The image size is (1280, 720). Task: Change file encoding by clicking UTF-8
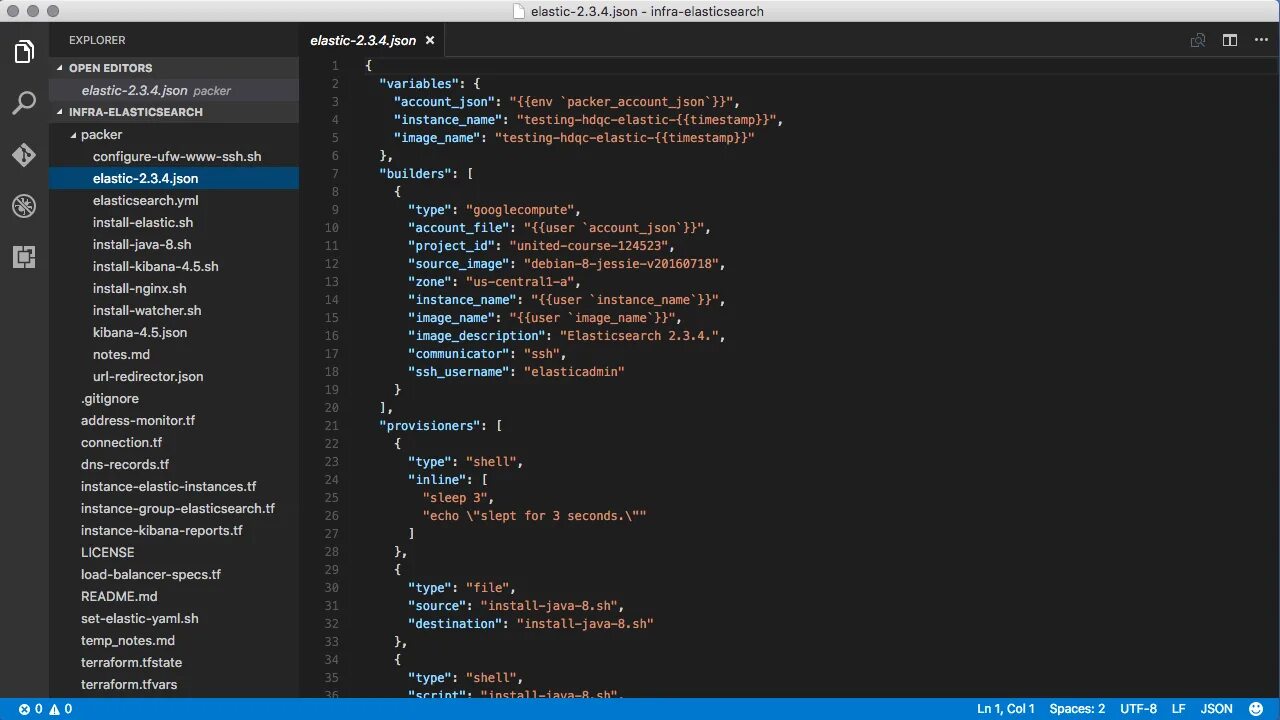point(1139,708)
